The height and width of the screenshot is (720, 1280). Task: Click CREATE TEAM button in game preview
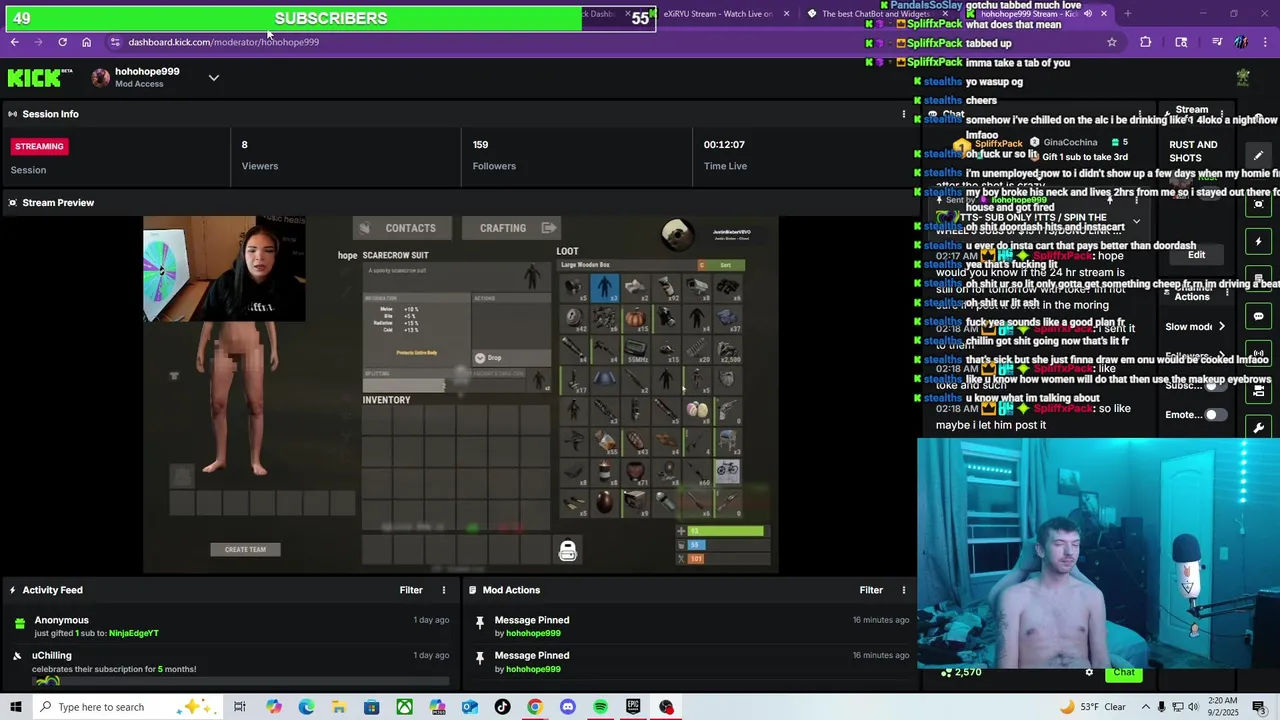click(245, 549)
